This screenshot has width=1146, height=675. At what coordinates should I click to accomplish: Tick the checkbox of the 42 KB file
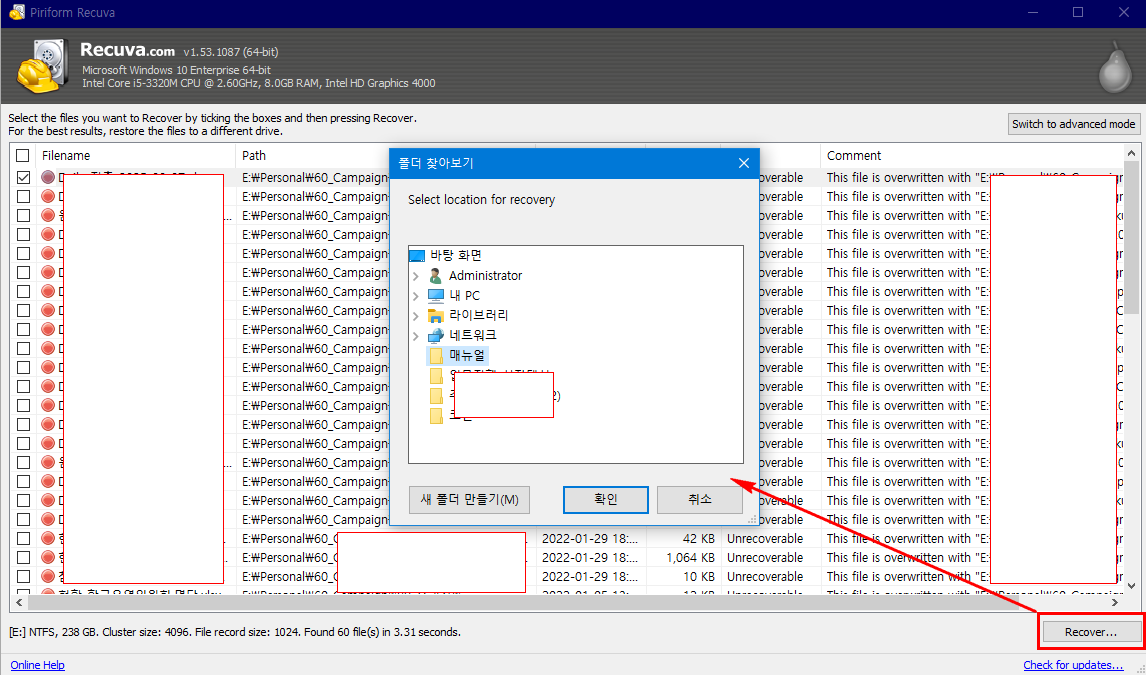23,538
